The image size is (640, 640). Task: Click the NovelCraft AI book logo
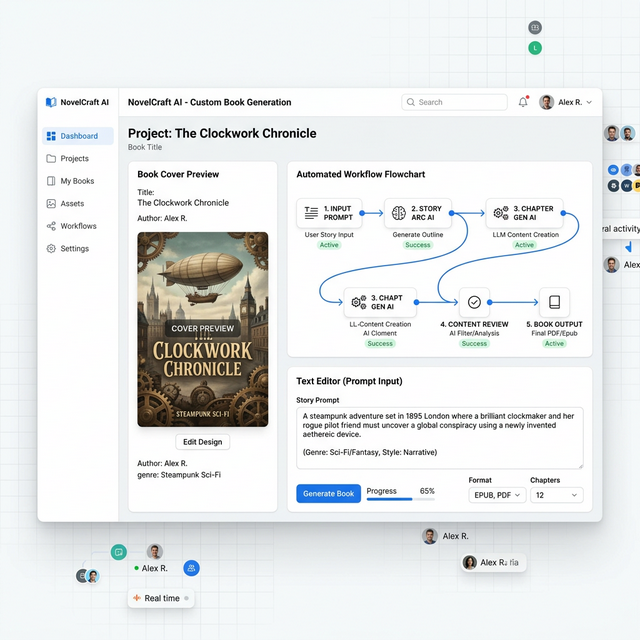click(51, 102)
